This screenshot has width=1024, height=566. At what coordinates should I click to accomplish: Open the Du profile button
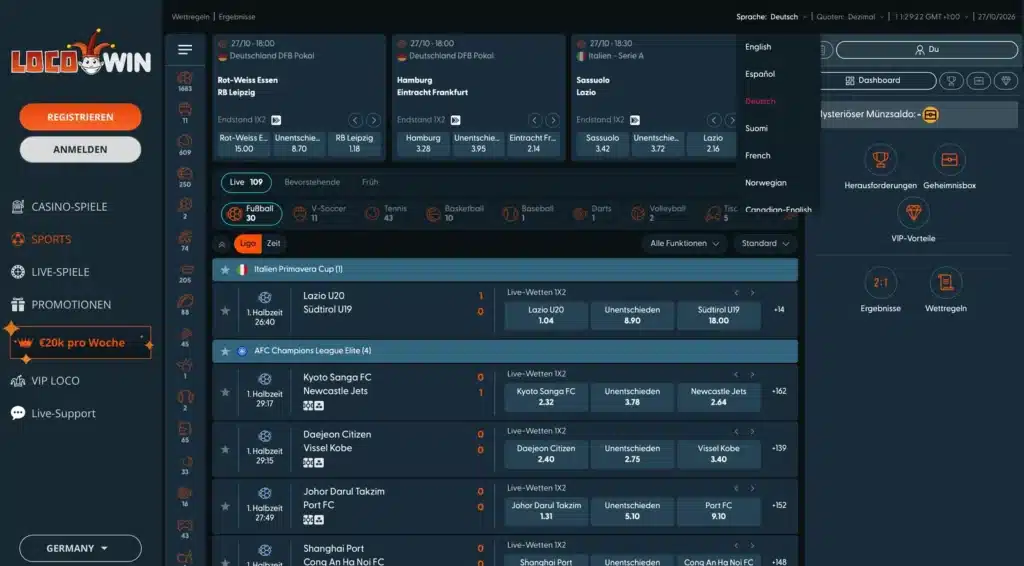point(927,50)
